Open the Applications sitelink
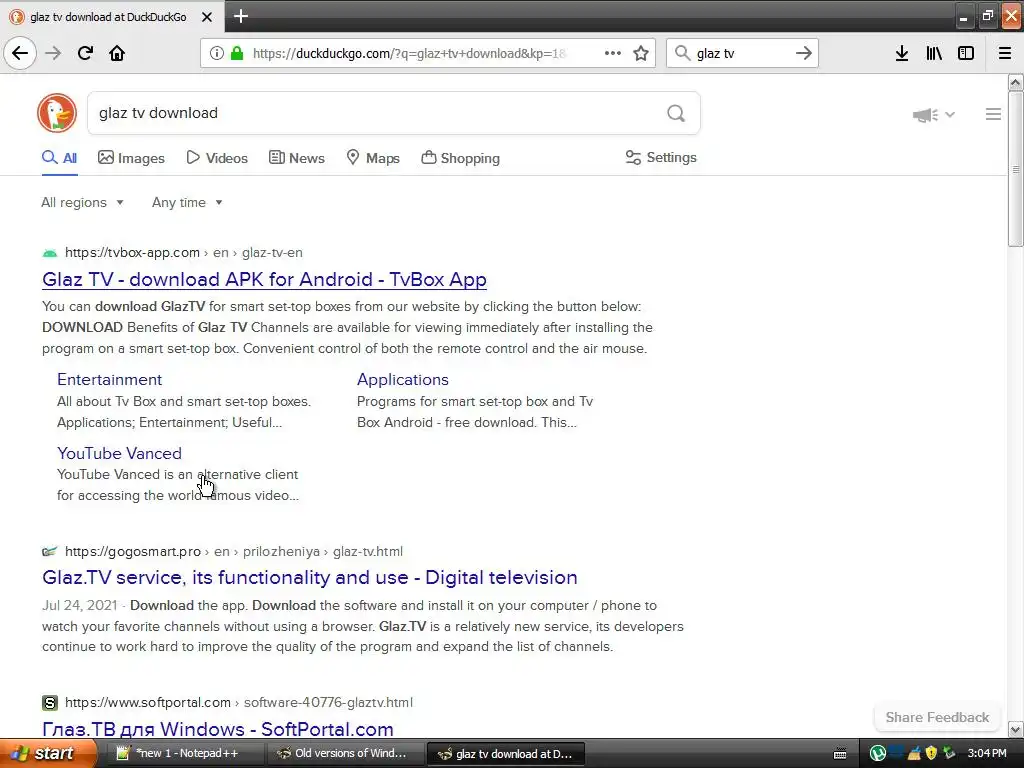Viewport: 1024px width, 768px height. [x=403, y=379]
